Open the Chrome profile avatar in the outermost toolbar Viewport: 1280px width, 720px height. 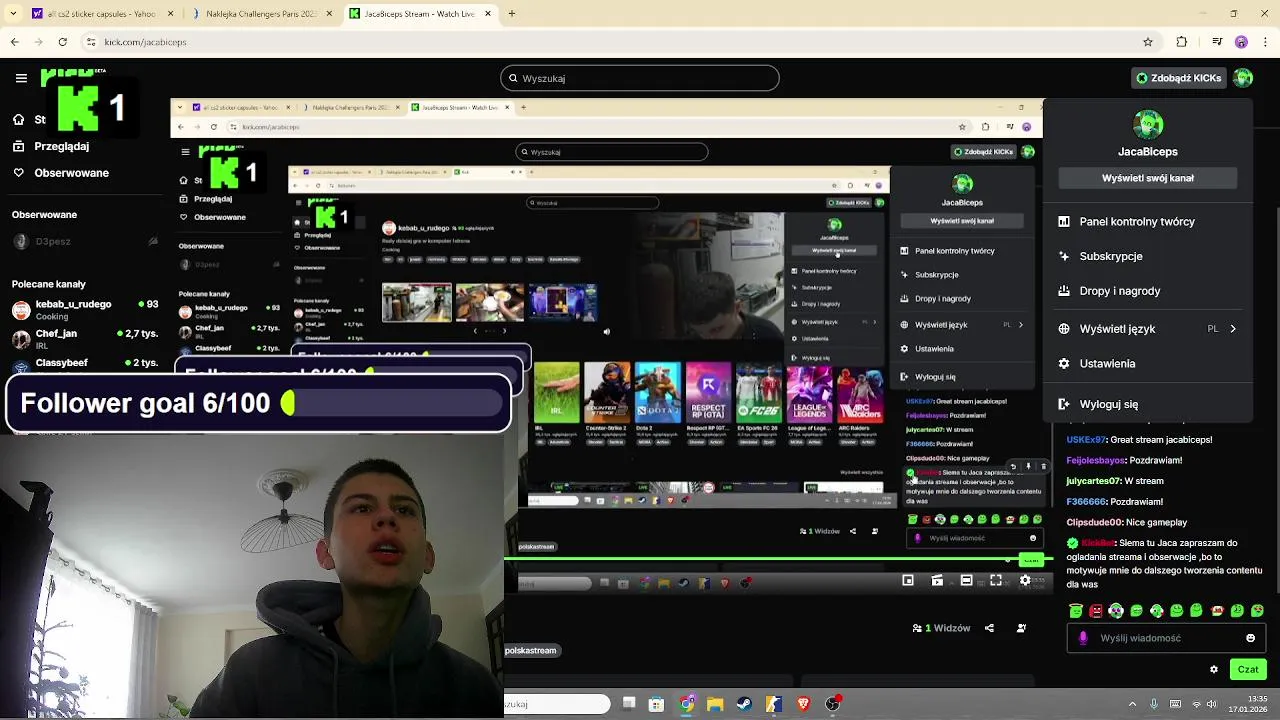(x=1241, y=42)
